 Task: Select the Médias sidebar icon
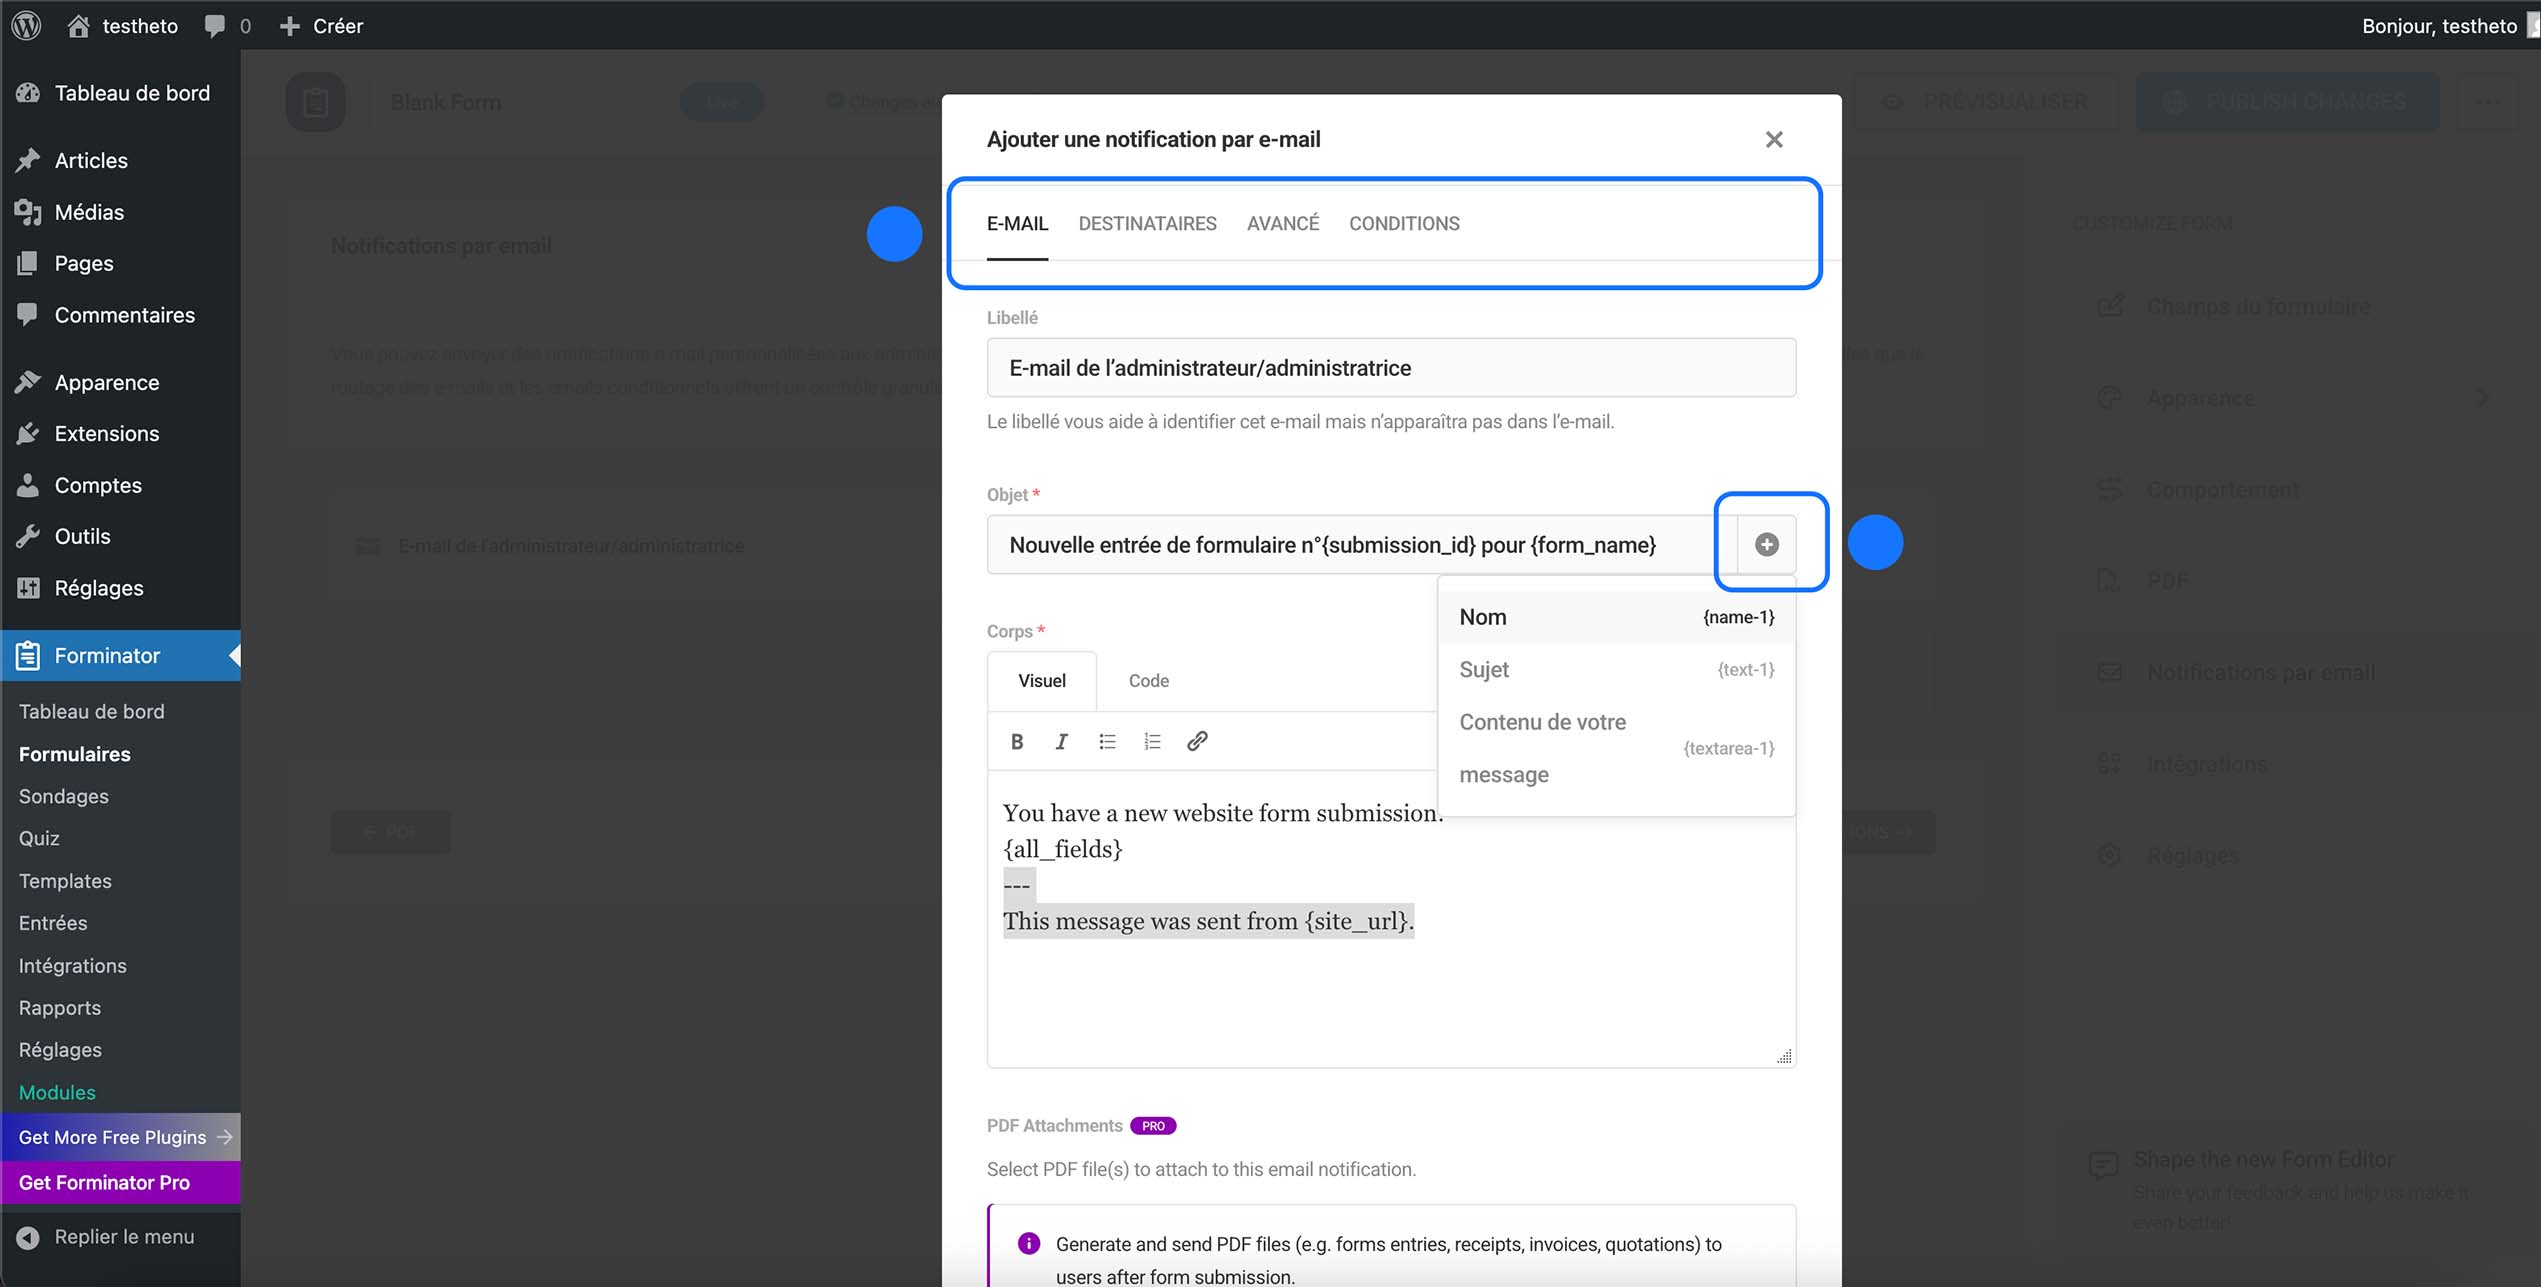[28, 211]
